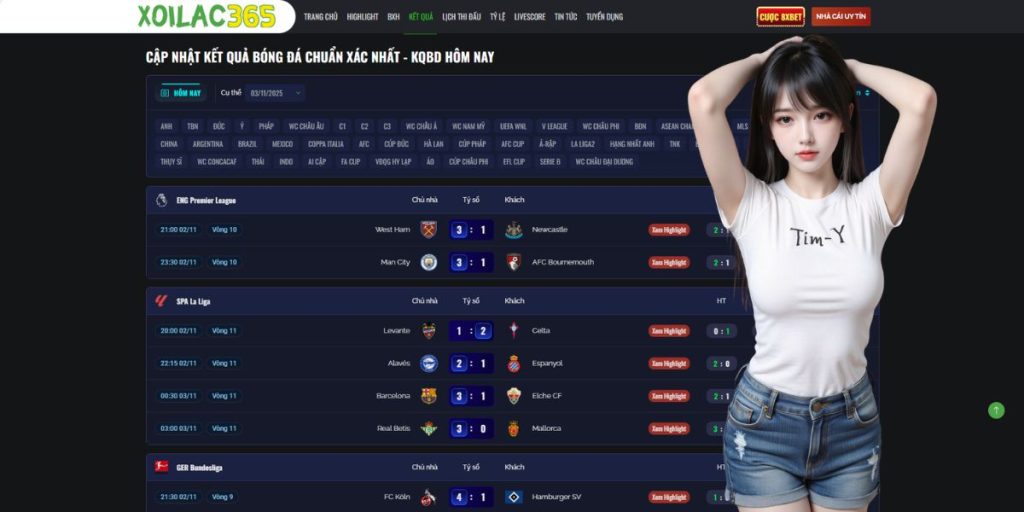Click the La Liga red logo icon
The image size is (1024, 512).
(161, 301)
